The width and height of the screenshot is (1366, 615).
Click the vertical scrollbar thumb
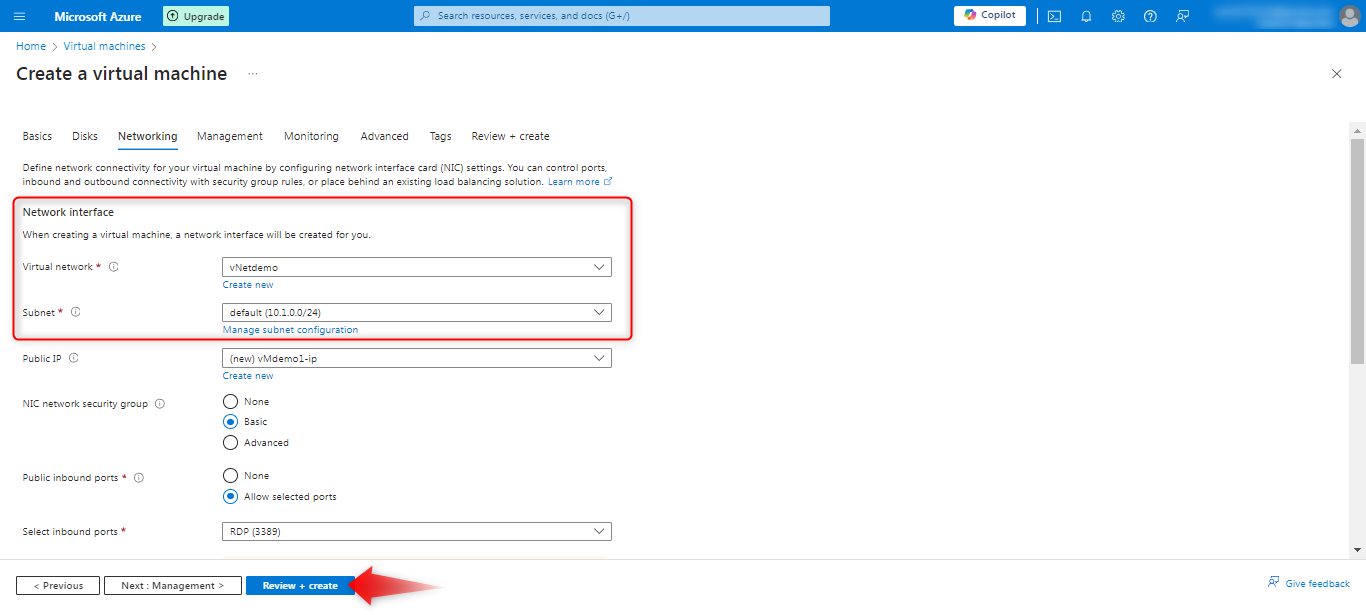(x=1357, y=250)
